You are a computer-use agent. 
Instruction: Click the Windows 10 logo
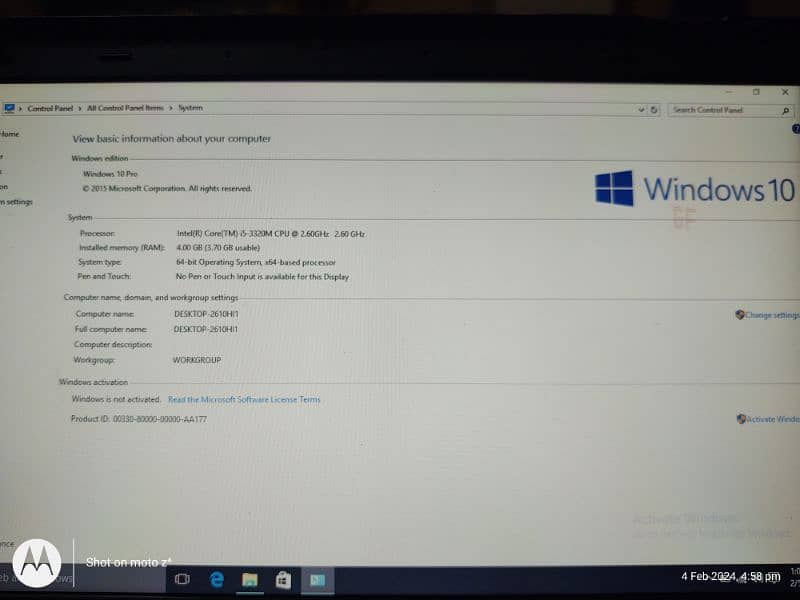[x=695, y=189]
